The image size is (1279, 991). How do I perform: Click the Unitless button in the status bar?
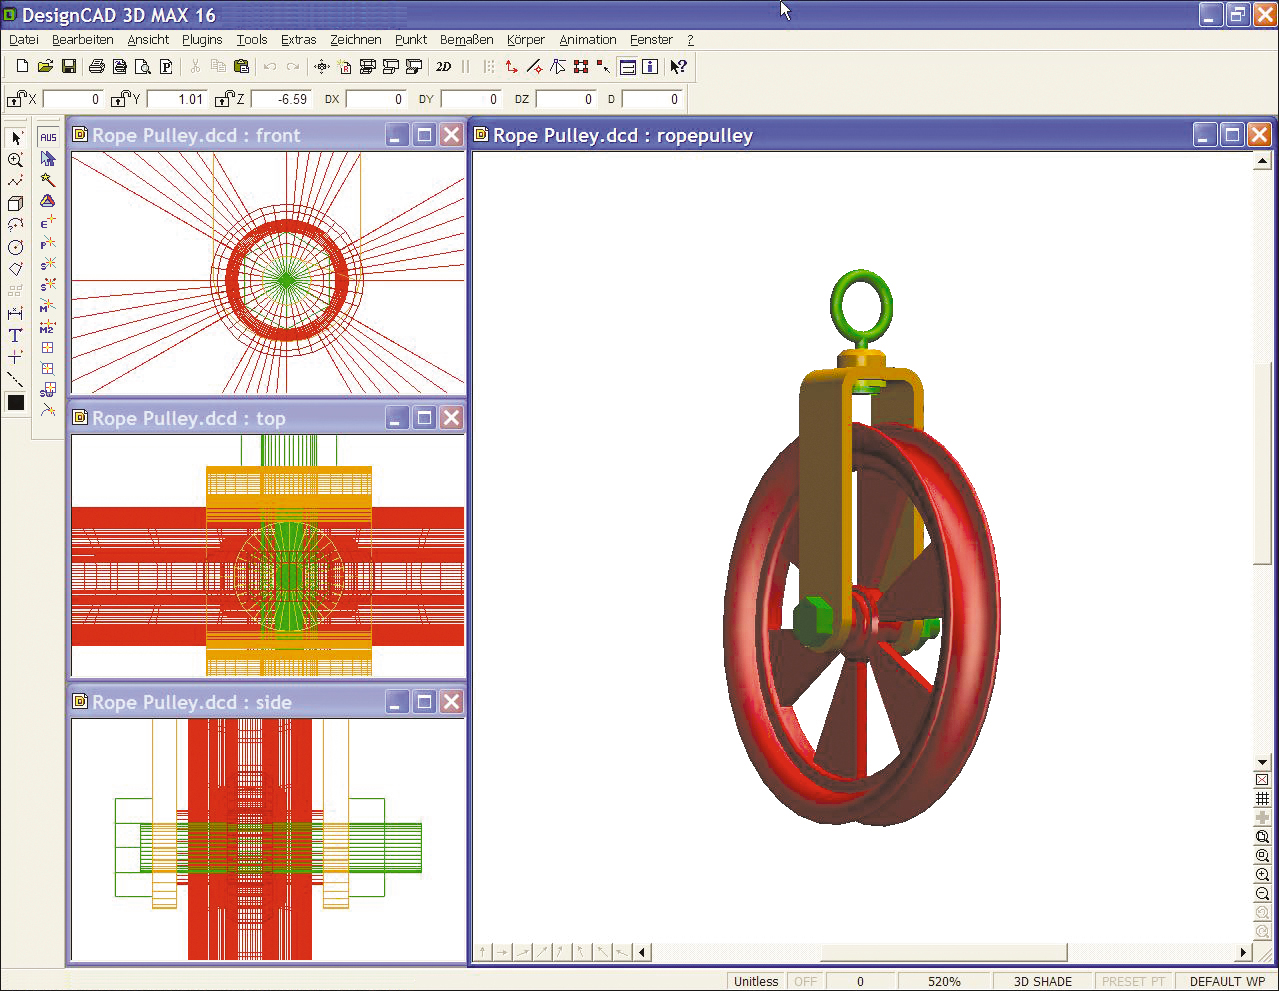[755, 981]
